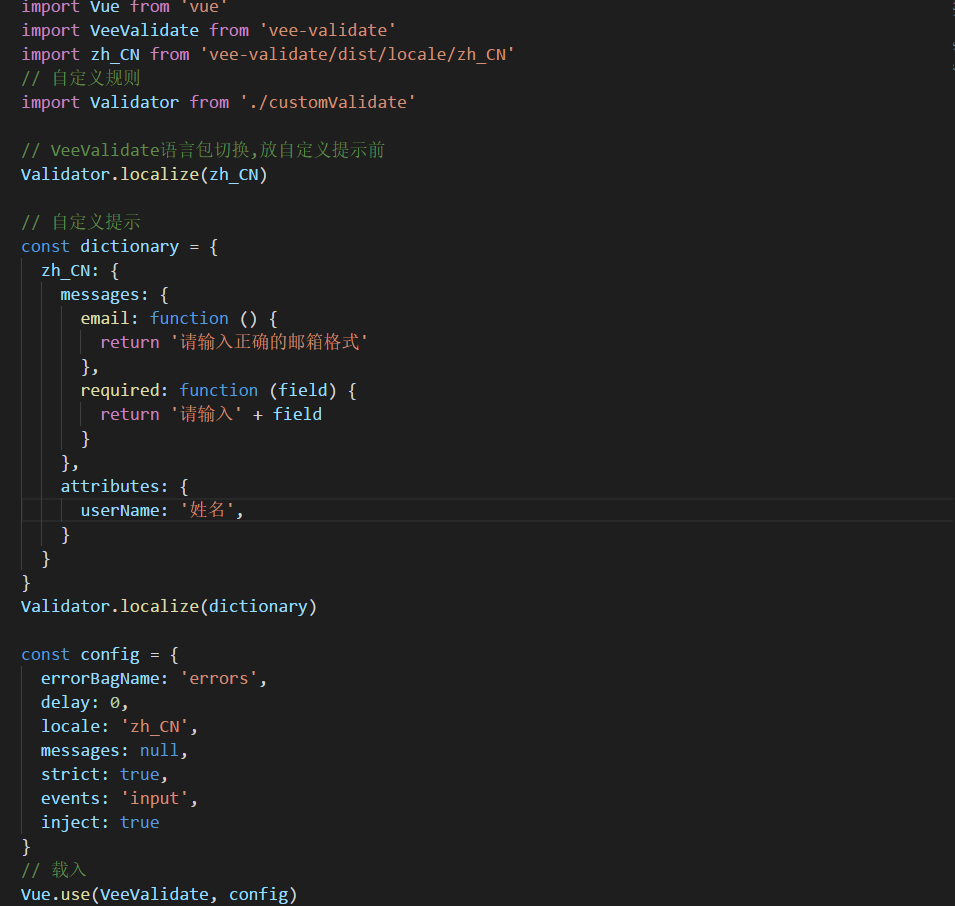The image size is (955, 906).
Task: Click the comment about VeeValidate语言包切换
Action: 203,150
